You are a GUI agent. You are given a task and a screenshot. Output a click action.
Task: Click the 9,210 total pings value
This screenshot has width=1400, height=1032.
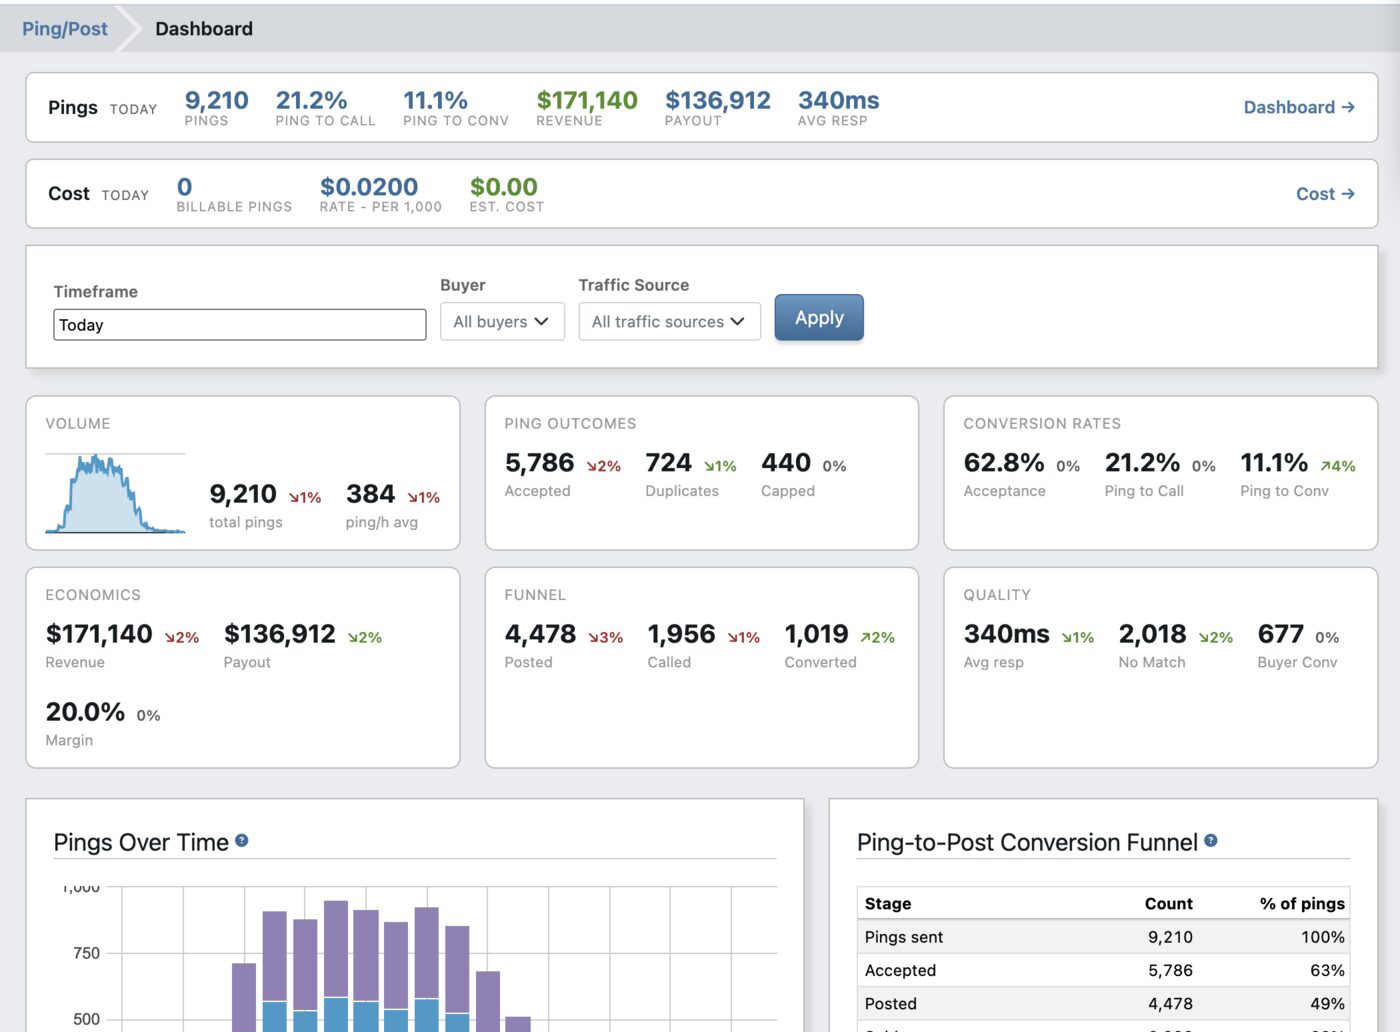242,494
